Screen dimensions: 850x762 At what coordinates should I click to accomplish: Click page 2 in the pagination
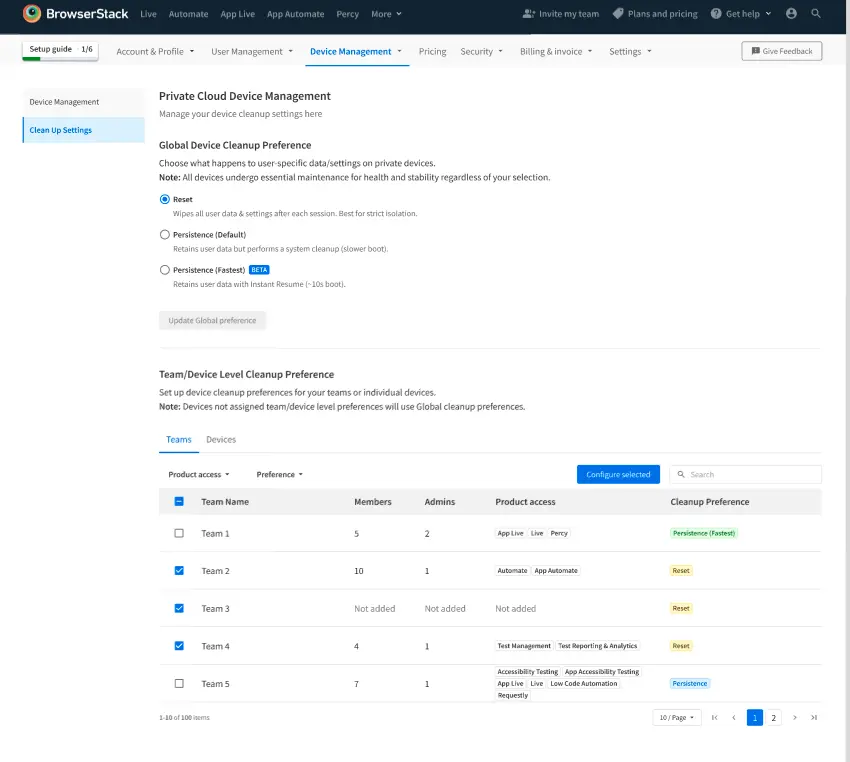(773, 717)
